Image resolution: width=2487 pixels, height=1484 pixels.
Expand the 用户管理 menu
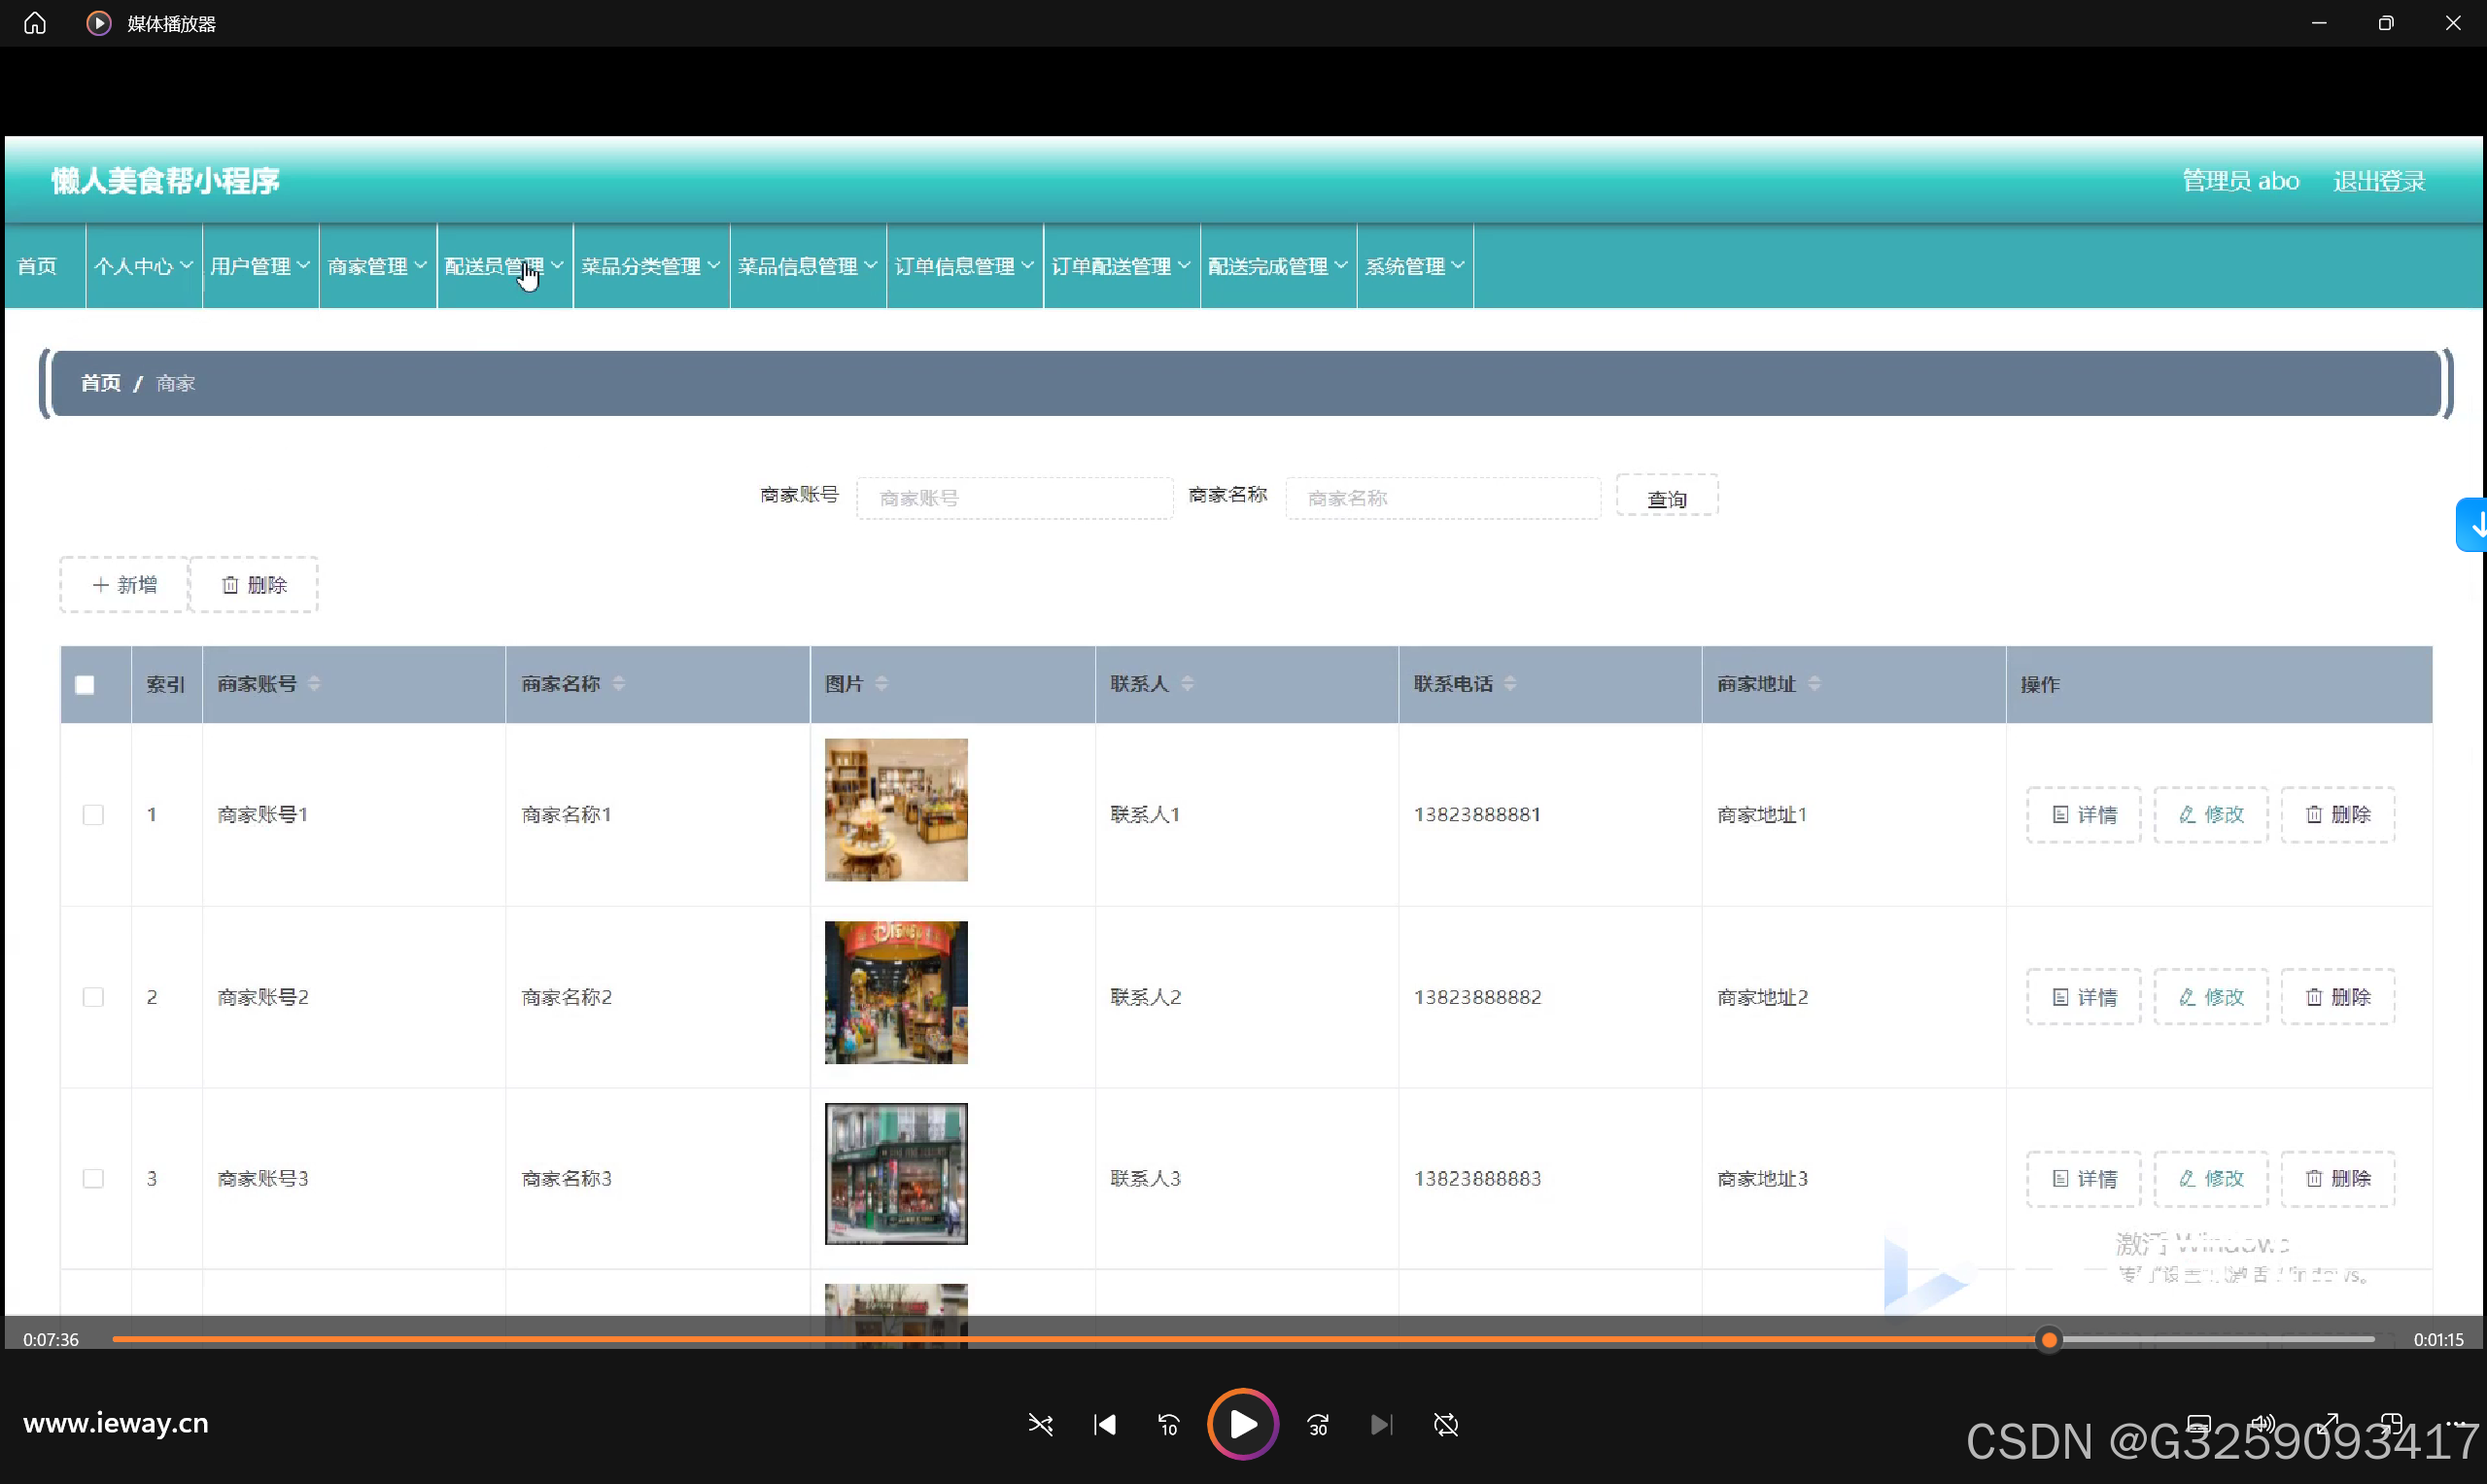click(x=260, y=266)
